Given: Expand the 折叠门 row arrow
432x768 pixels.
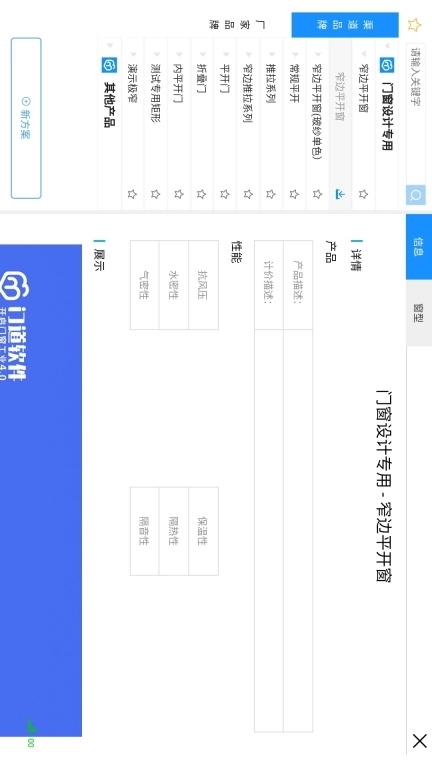Looking at the screenshot, I should point(202,54).
